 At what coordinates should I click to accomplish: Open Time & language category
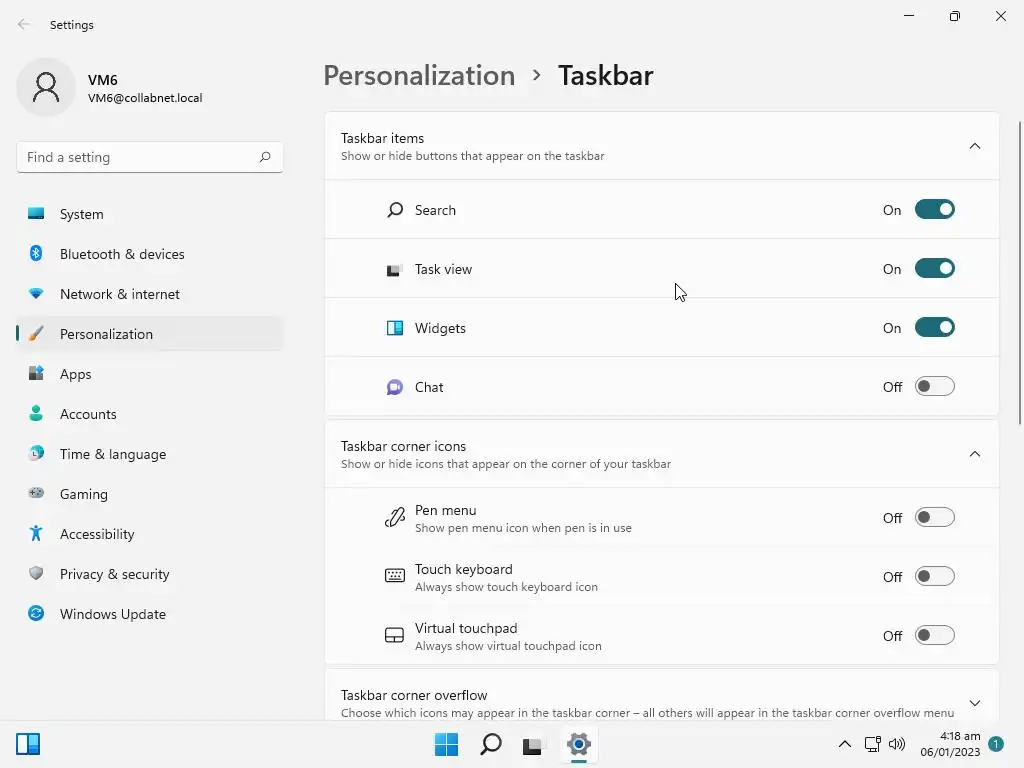[x=150, y=454]
